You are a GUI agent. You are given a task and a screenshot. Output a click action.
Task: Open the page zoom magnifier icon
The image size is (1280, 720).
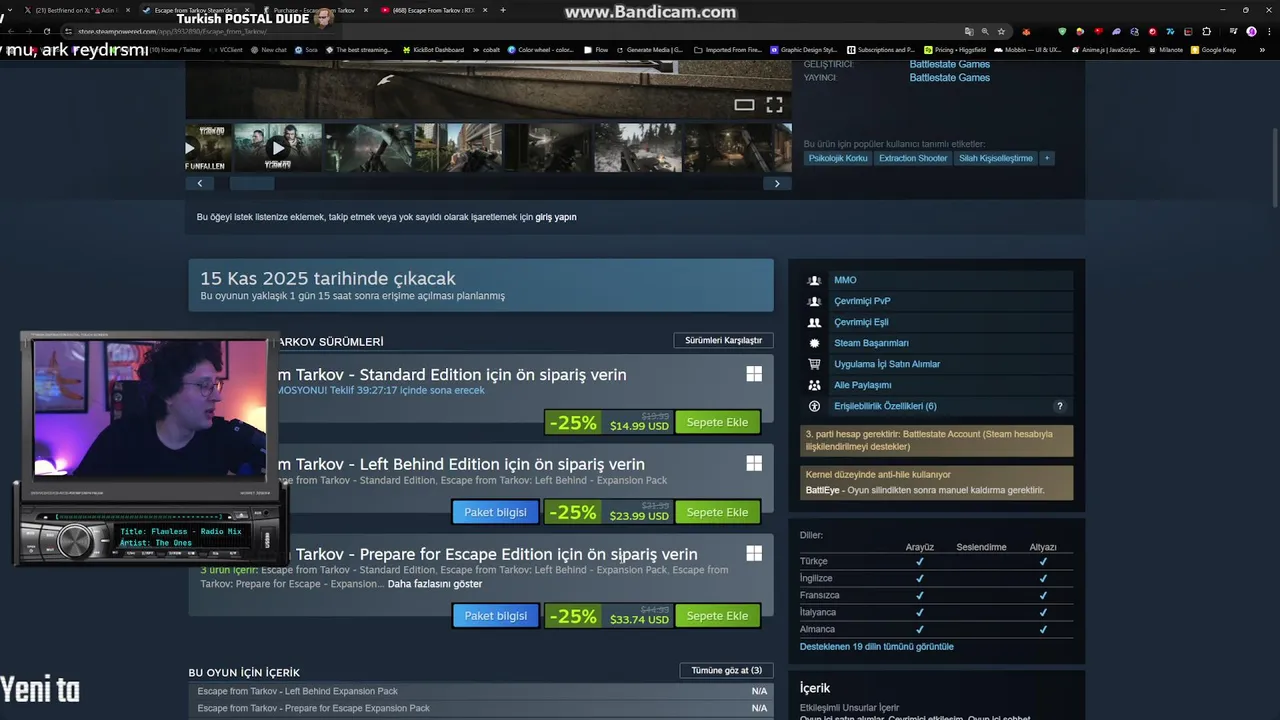pyautogui.click(x=985, y=31)
